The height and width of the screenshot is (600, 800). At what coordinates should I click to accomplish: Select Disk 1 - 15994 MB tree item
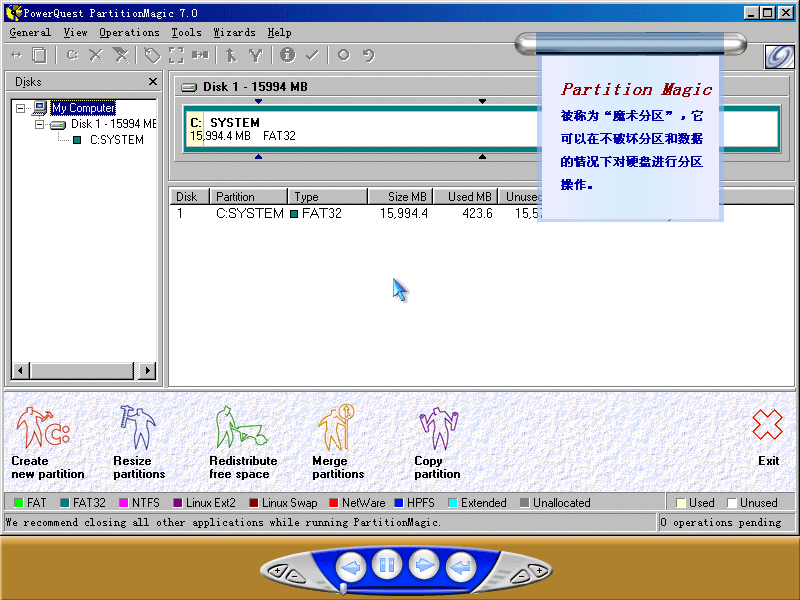(113, 124)
